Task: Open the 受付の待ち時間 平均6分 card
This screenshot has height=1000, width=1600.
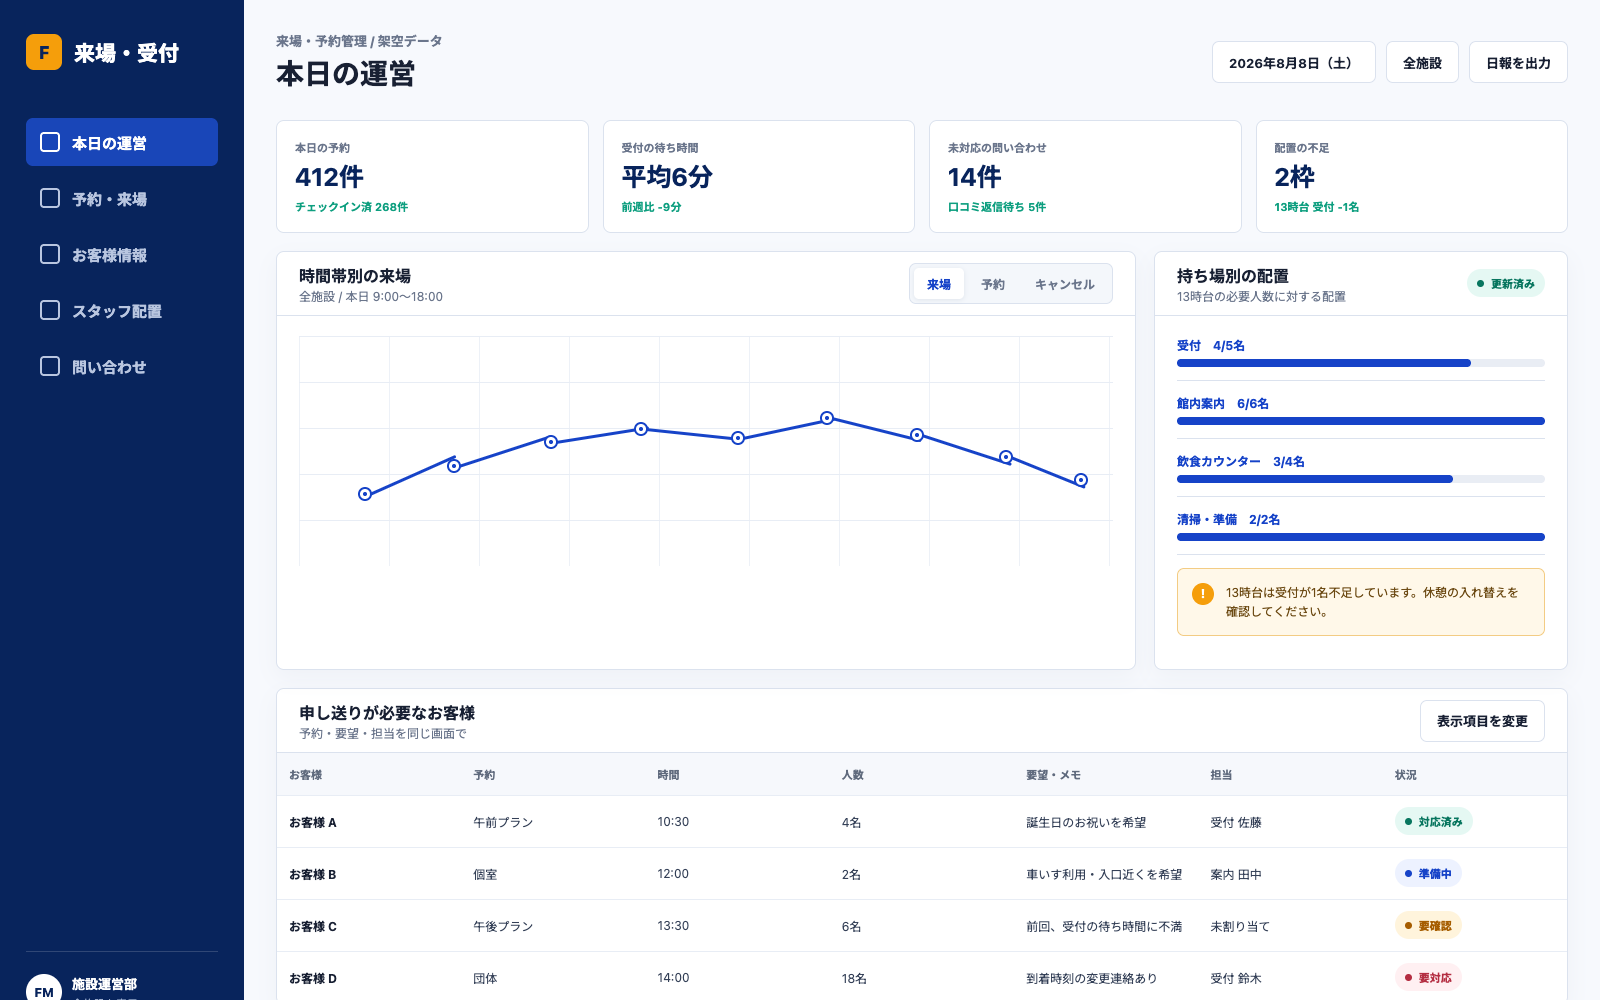Action: [759, 177]
